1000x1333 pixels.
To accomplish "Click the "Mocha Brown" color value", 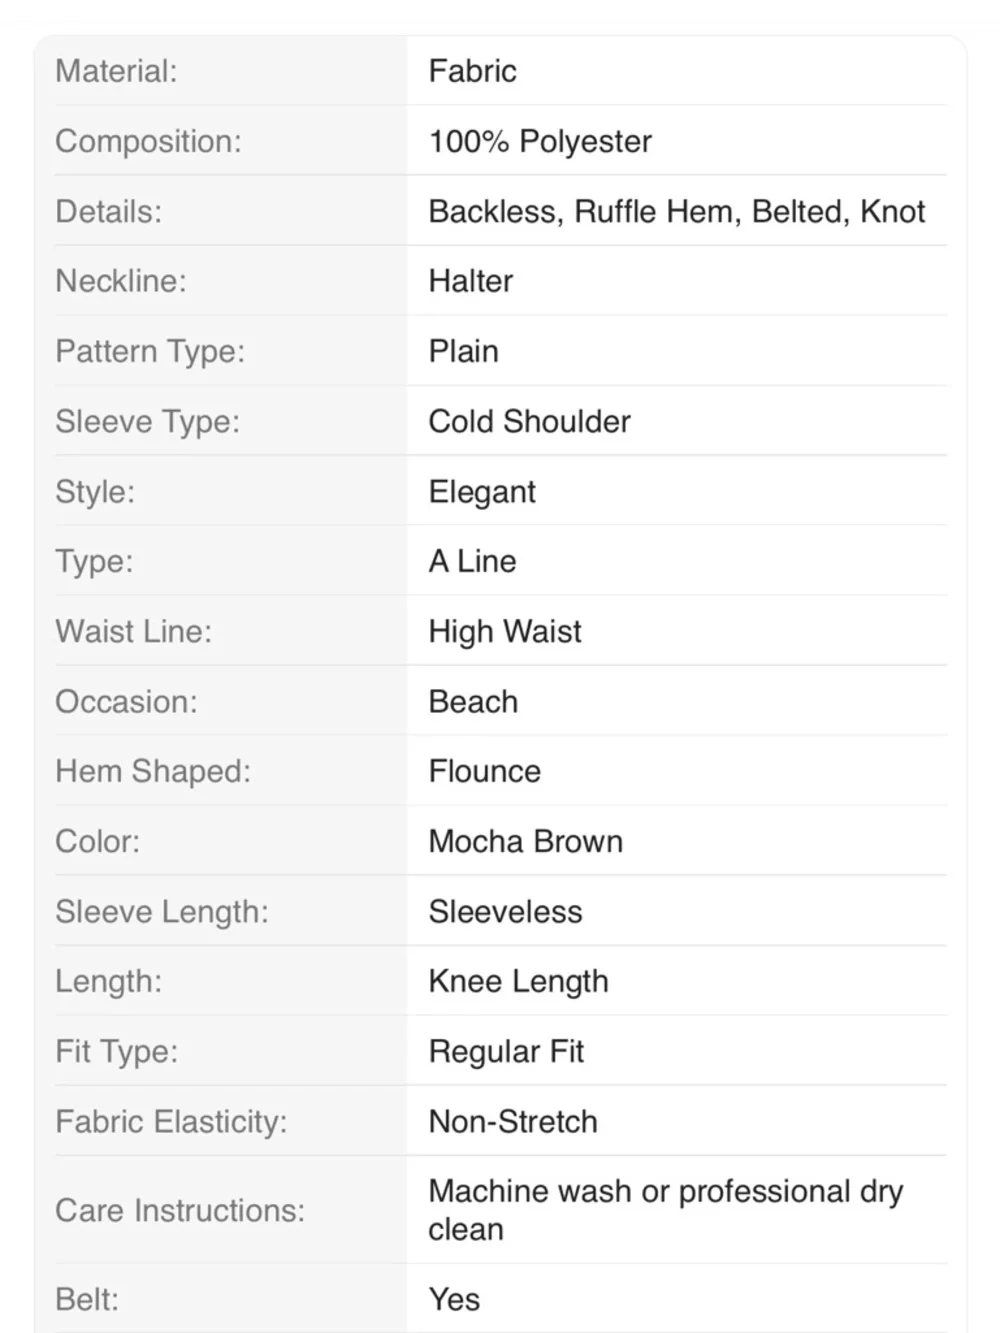I will (526, 841).
